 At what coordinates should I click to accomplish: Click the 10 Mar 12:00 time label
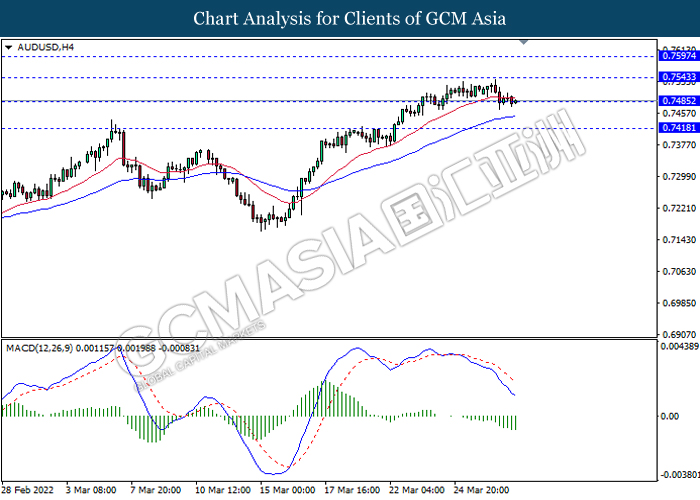[x=223, y=490]
